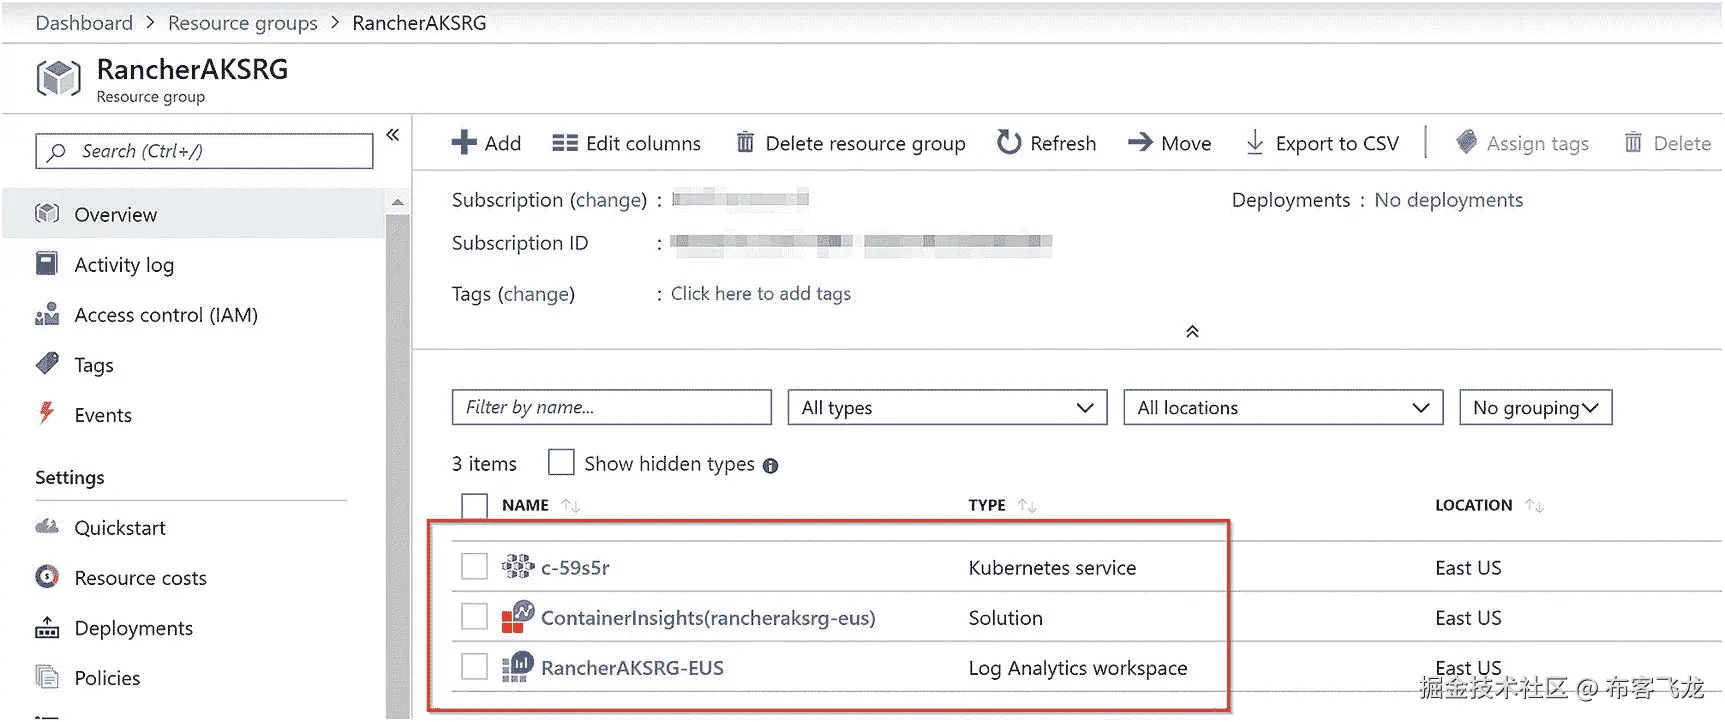The height and width of the screenshot is (722, 1725).
Task: Click the ContainerInsights solution icon
Action: coord(518,617)
